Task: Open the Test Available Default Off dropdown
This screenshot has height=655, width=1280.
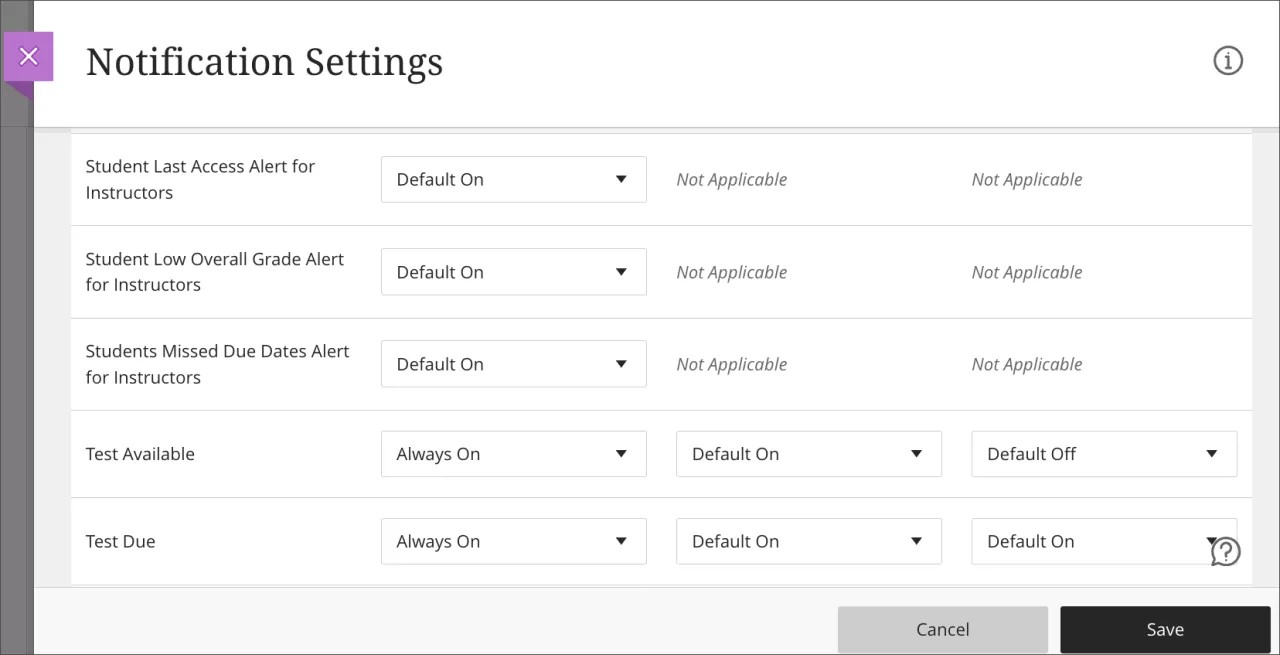Action: 1103,453
